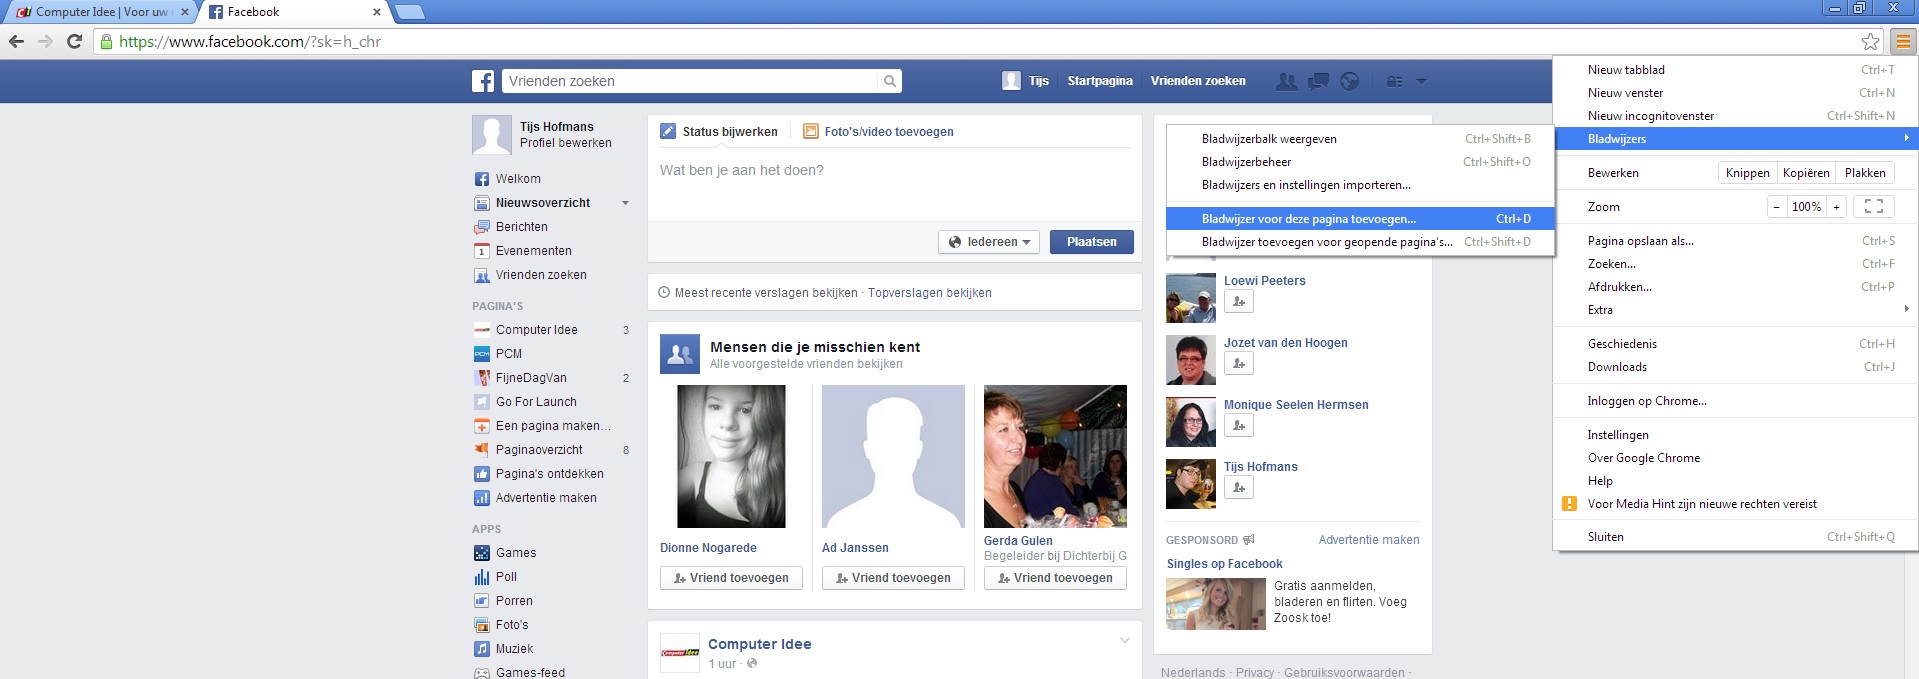Viewport: 1919px width, 679px height.
Task: Click in the Vrienden zoeken search field
Action: coord(691,81)
